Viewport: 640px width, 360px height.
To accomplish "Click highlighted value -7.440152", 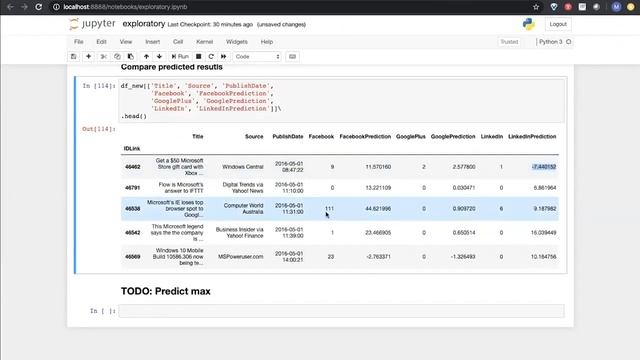I will [x=544, y=167].
